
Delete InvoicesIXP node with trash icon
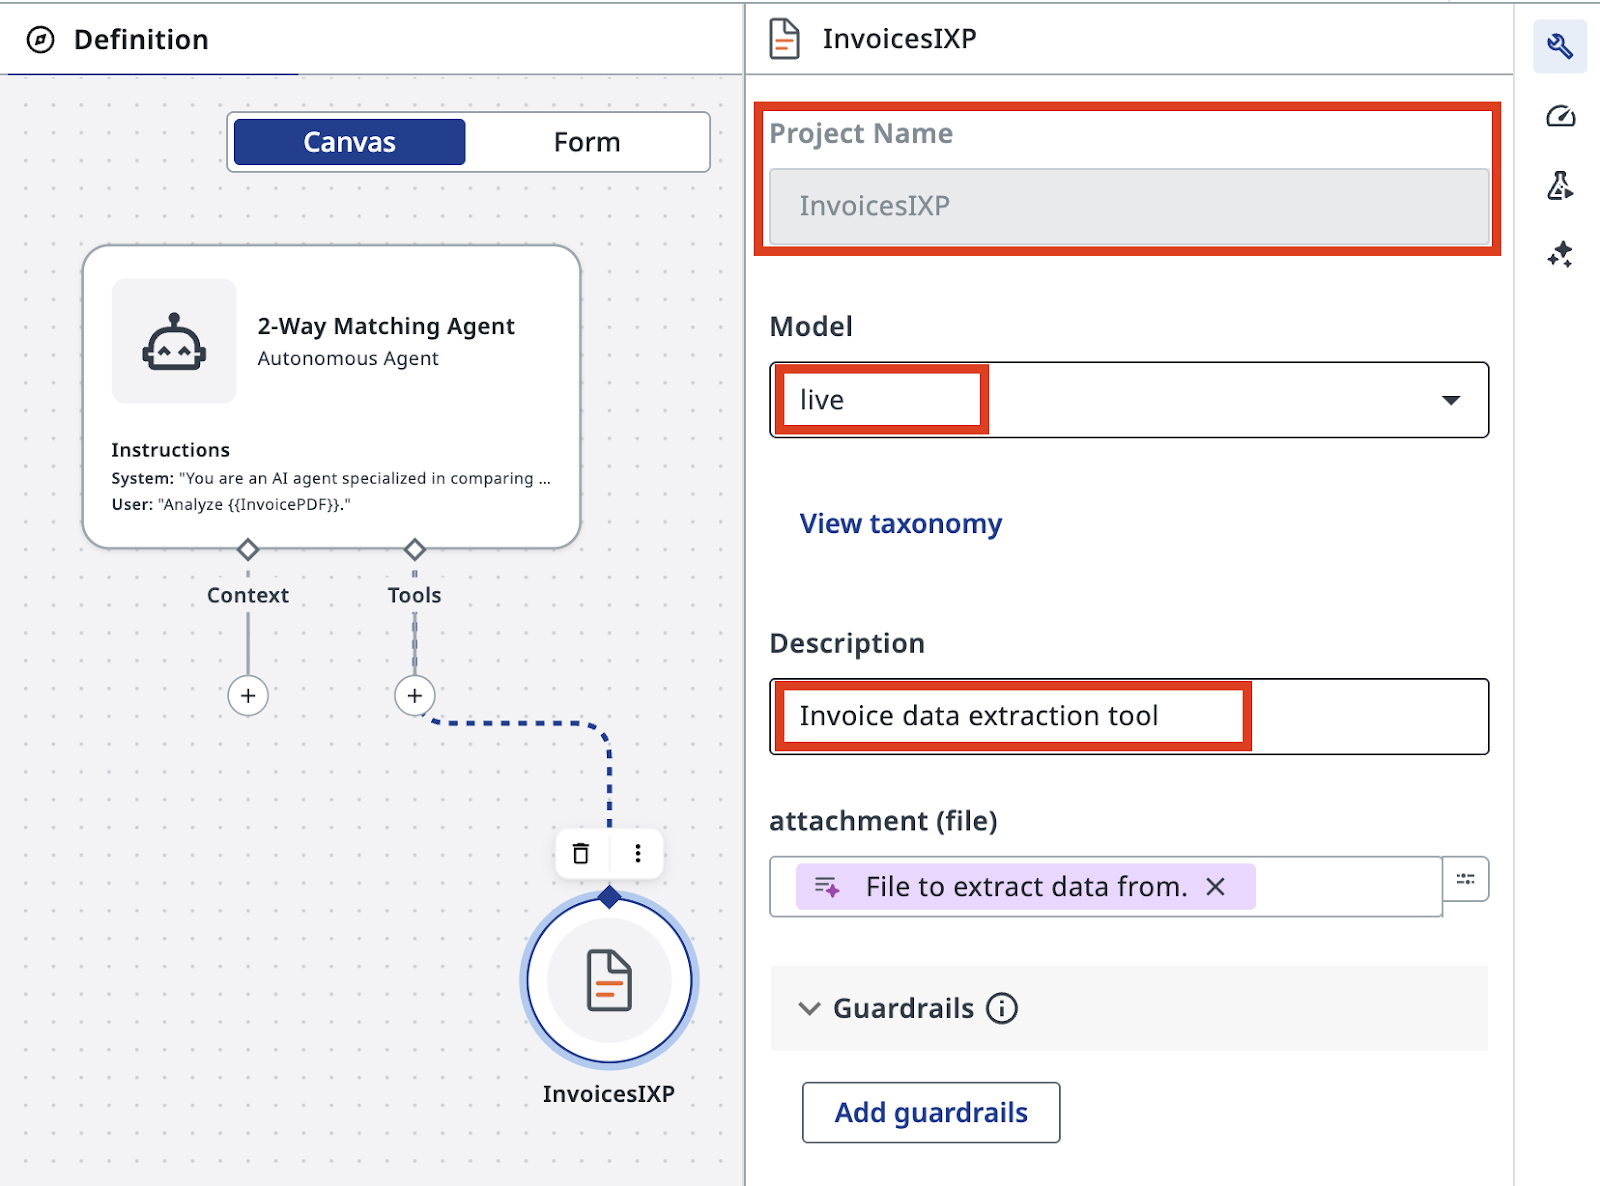[581, 853]
